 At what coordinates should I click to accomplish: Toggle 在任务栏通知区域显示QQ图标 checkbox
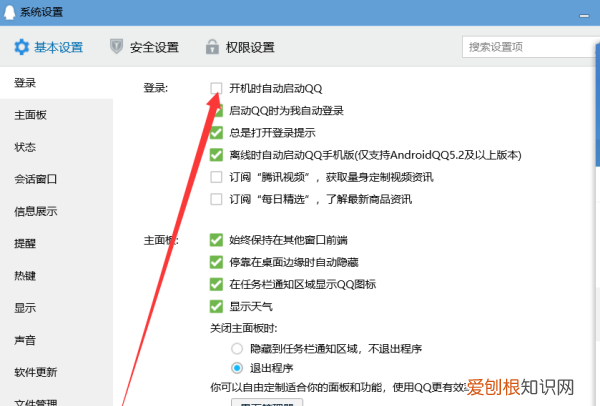pos(216,284)
